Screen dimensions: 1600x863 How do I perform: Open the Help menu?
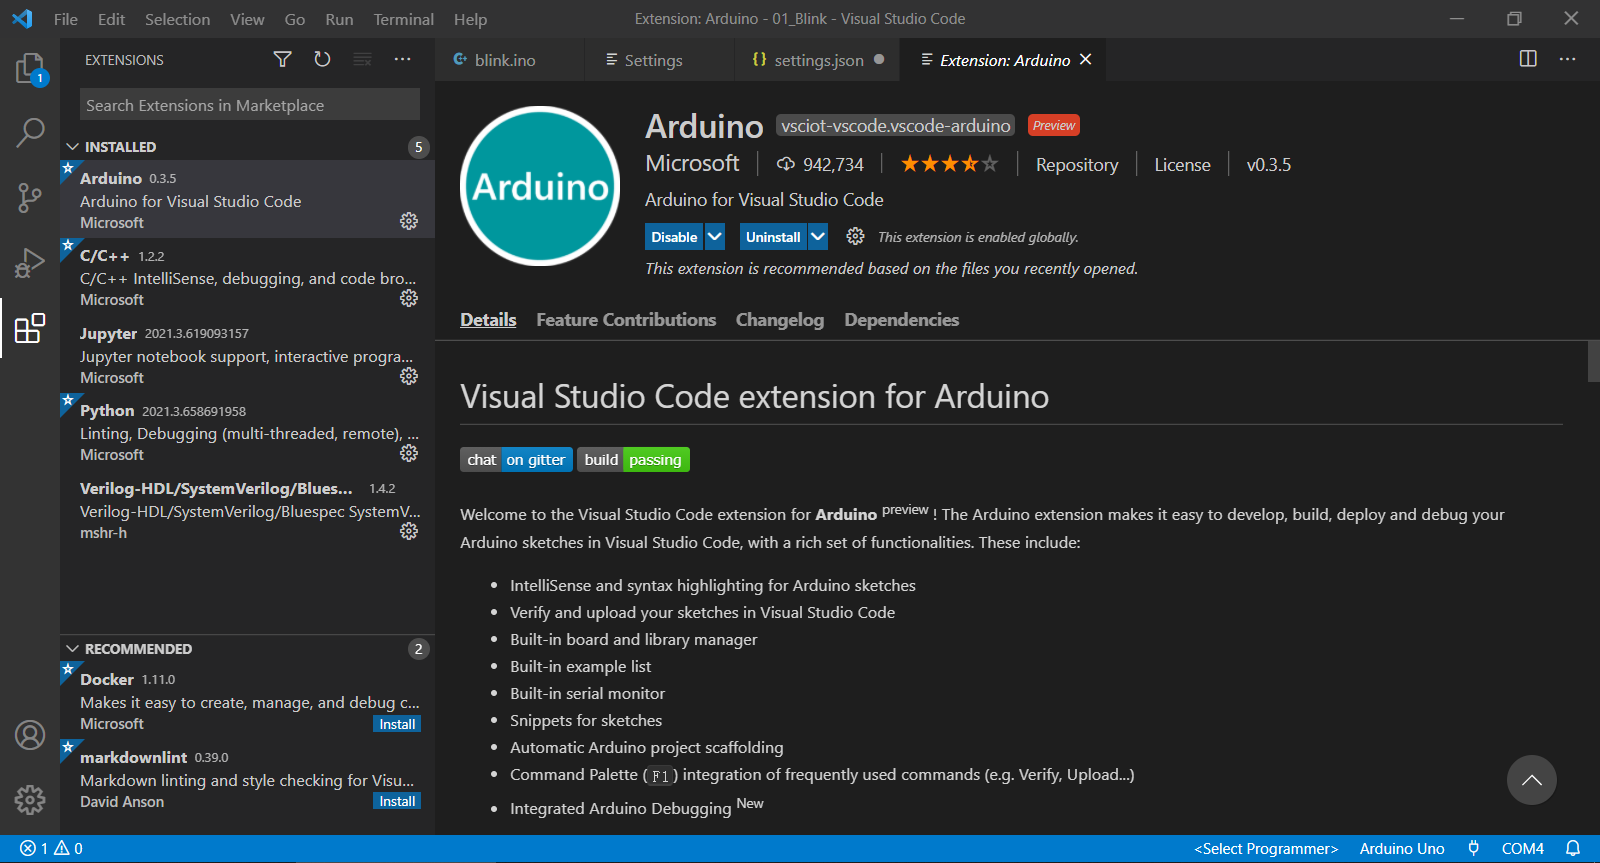470,19
